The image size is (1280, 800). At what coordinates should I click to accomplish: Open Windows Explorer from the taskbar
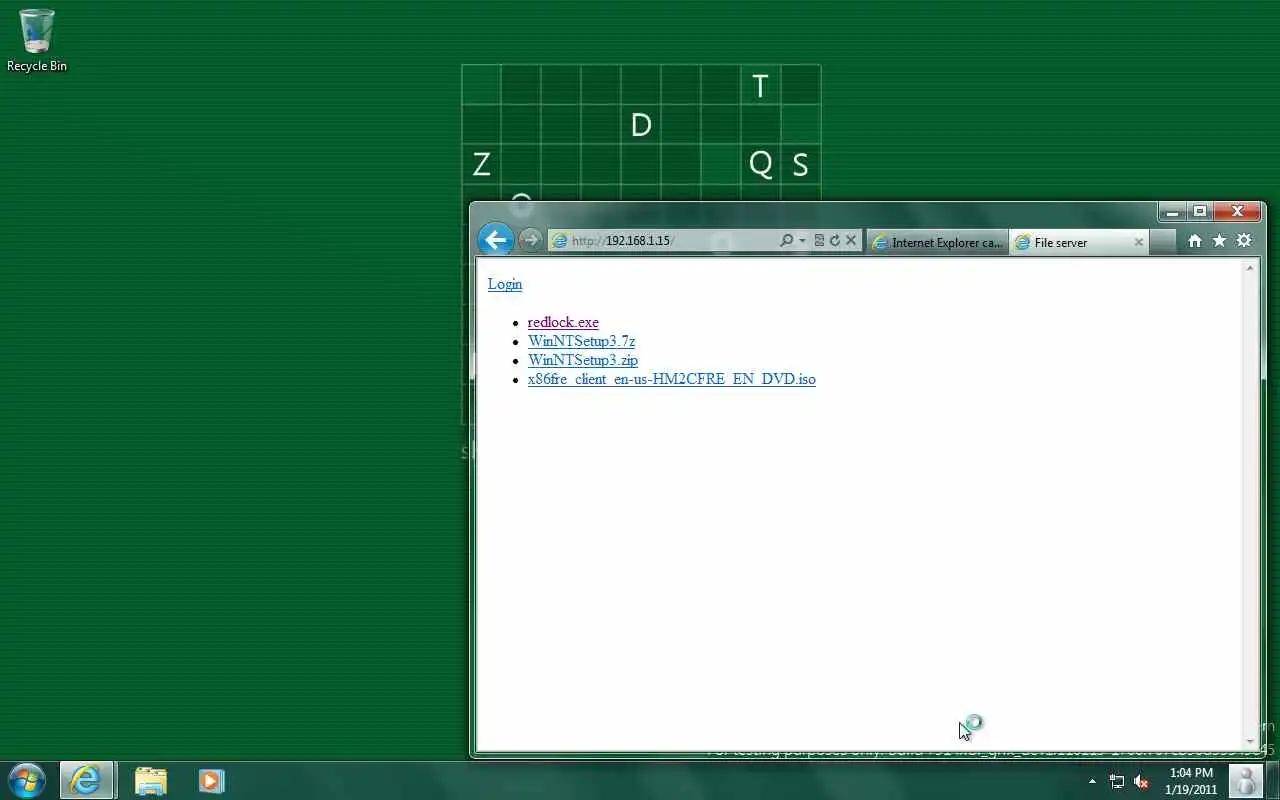tap(150, 780)
